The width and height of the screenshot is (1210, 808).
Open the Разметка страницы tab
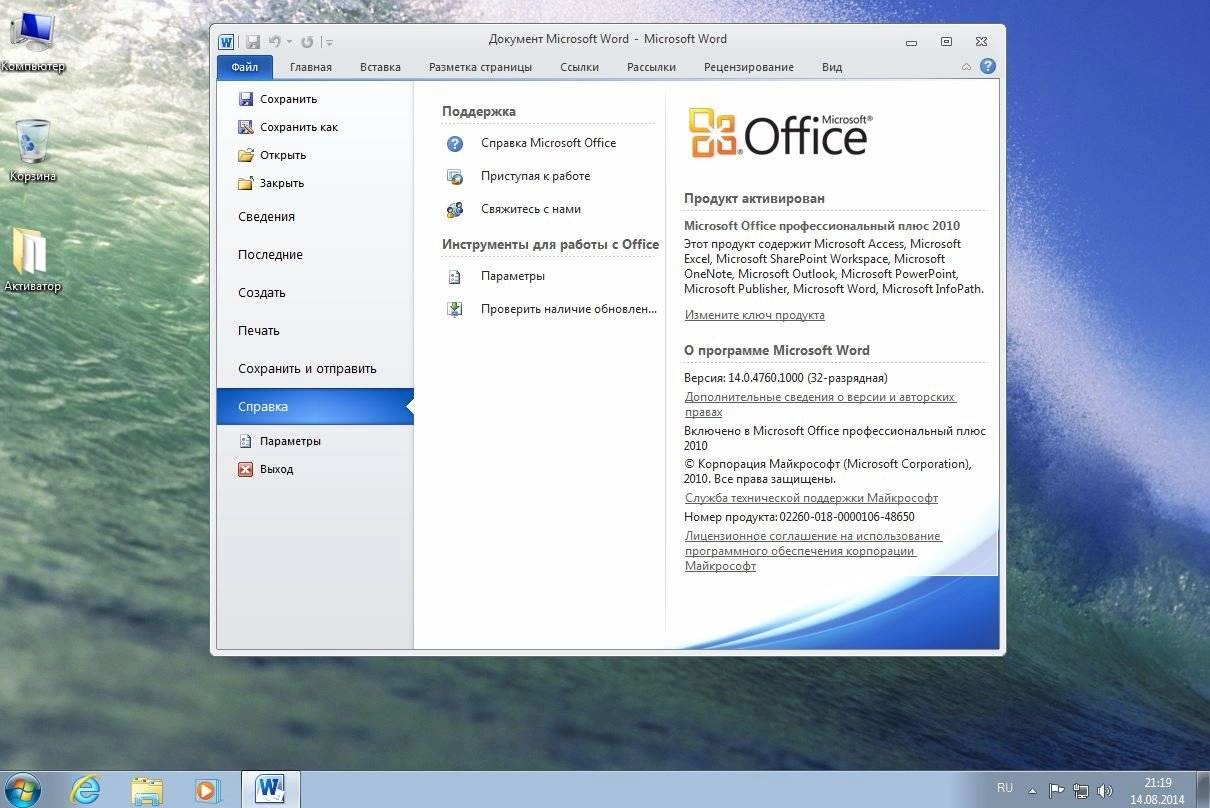point(480,67)
